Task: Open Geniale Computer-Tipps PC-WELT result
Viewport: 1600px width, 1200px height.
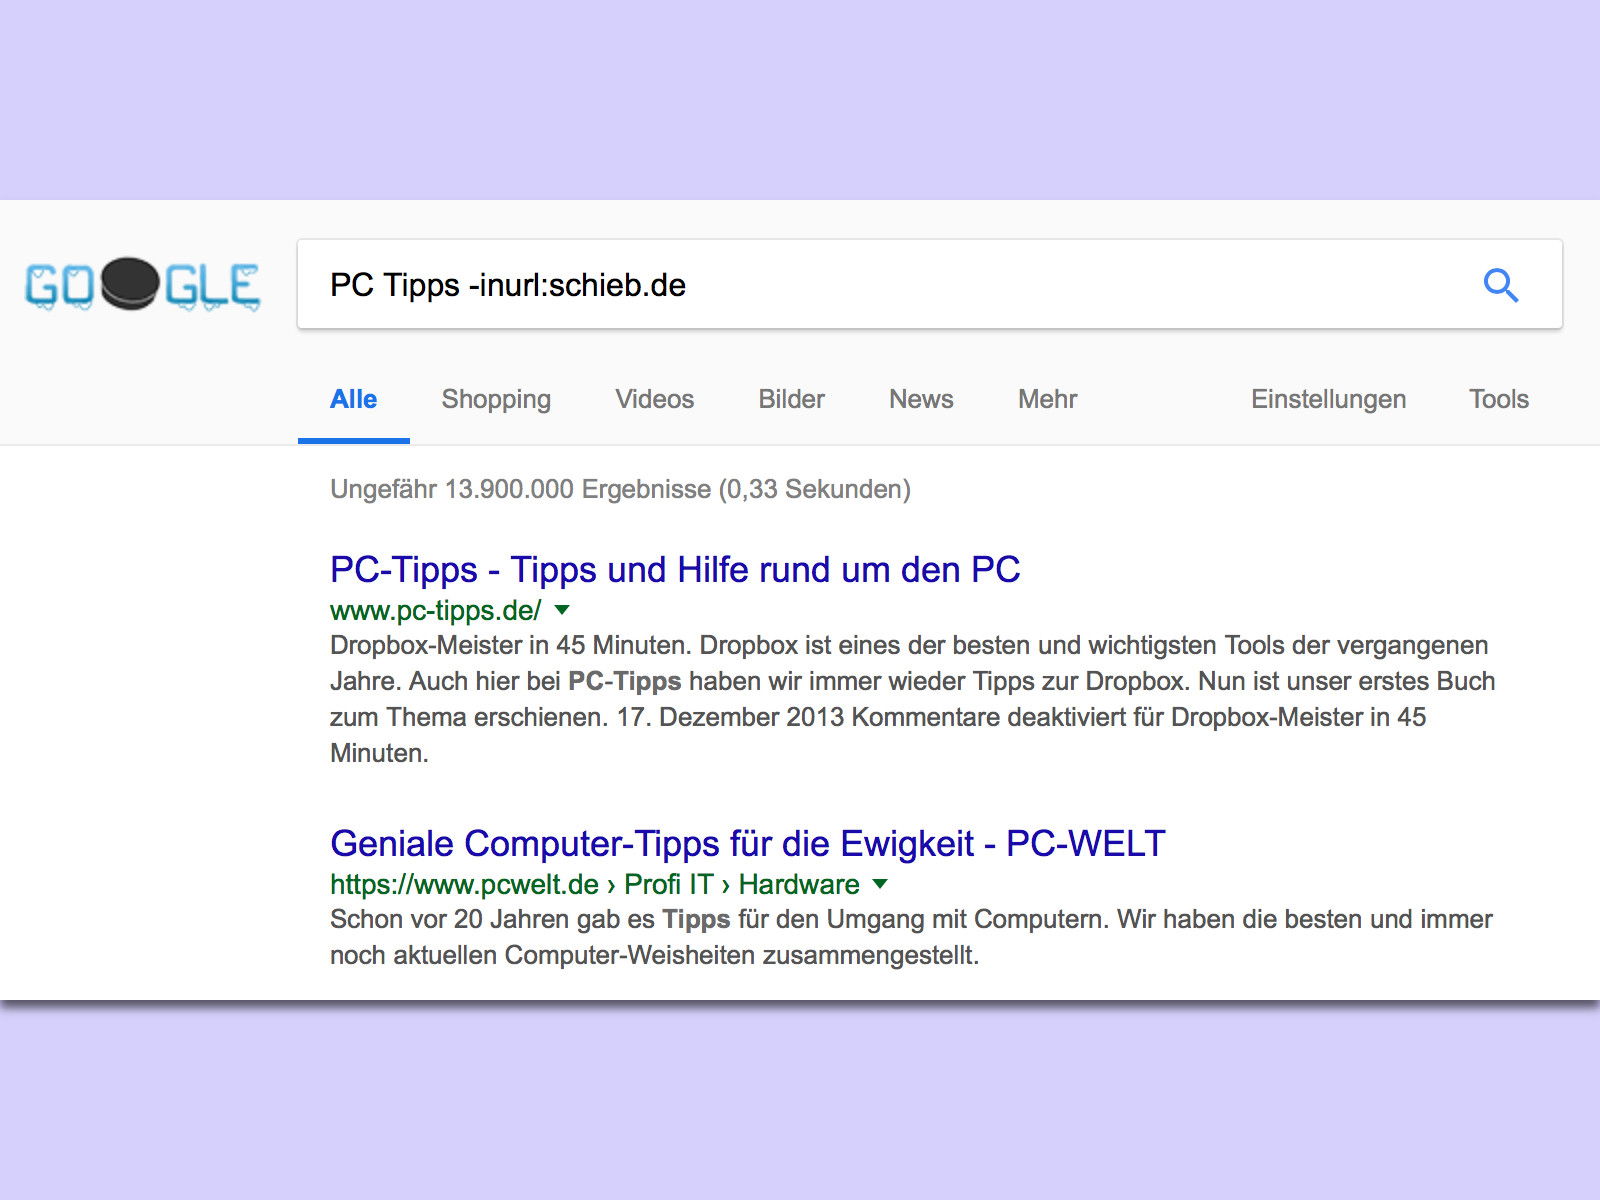Action: 748,844
